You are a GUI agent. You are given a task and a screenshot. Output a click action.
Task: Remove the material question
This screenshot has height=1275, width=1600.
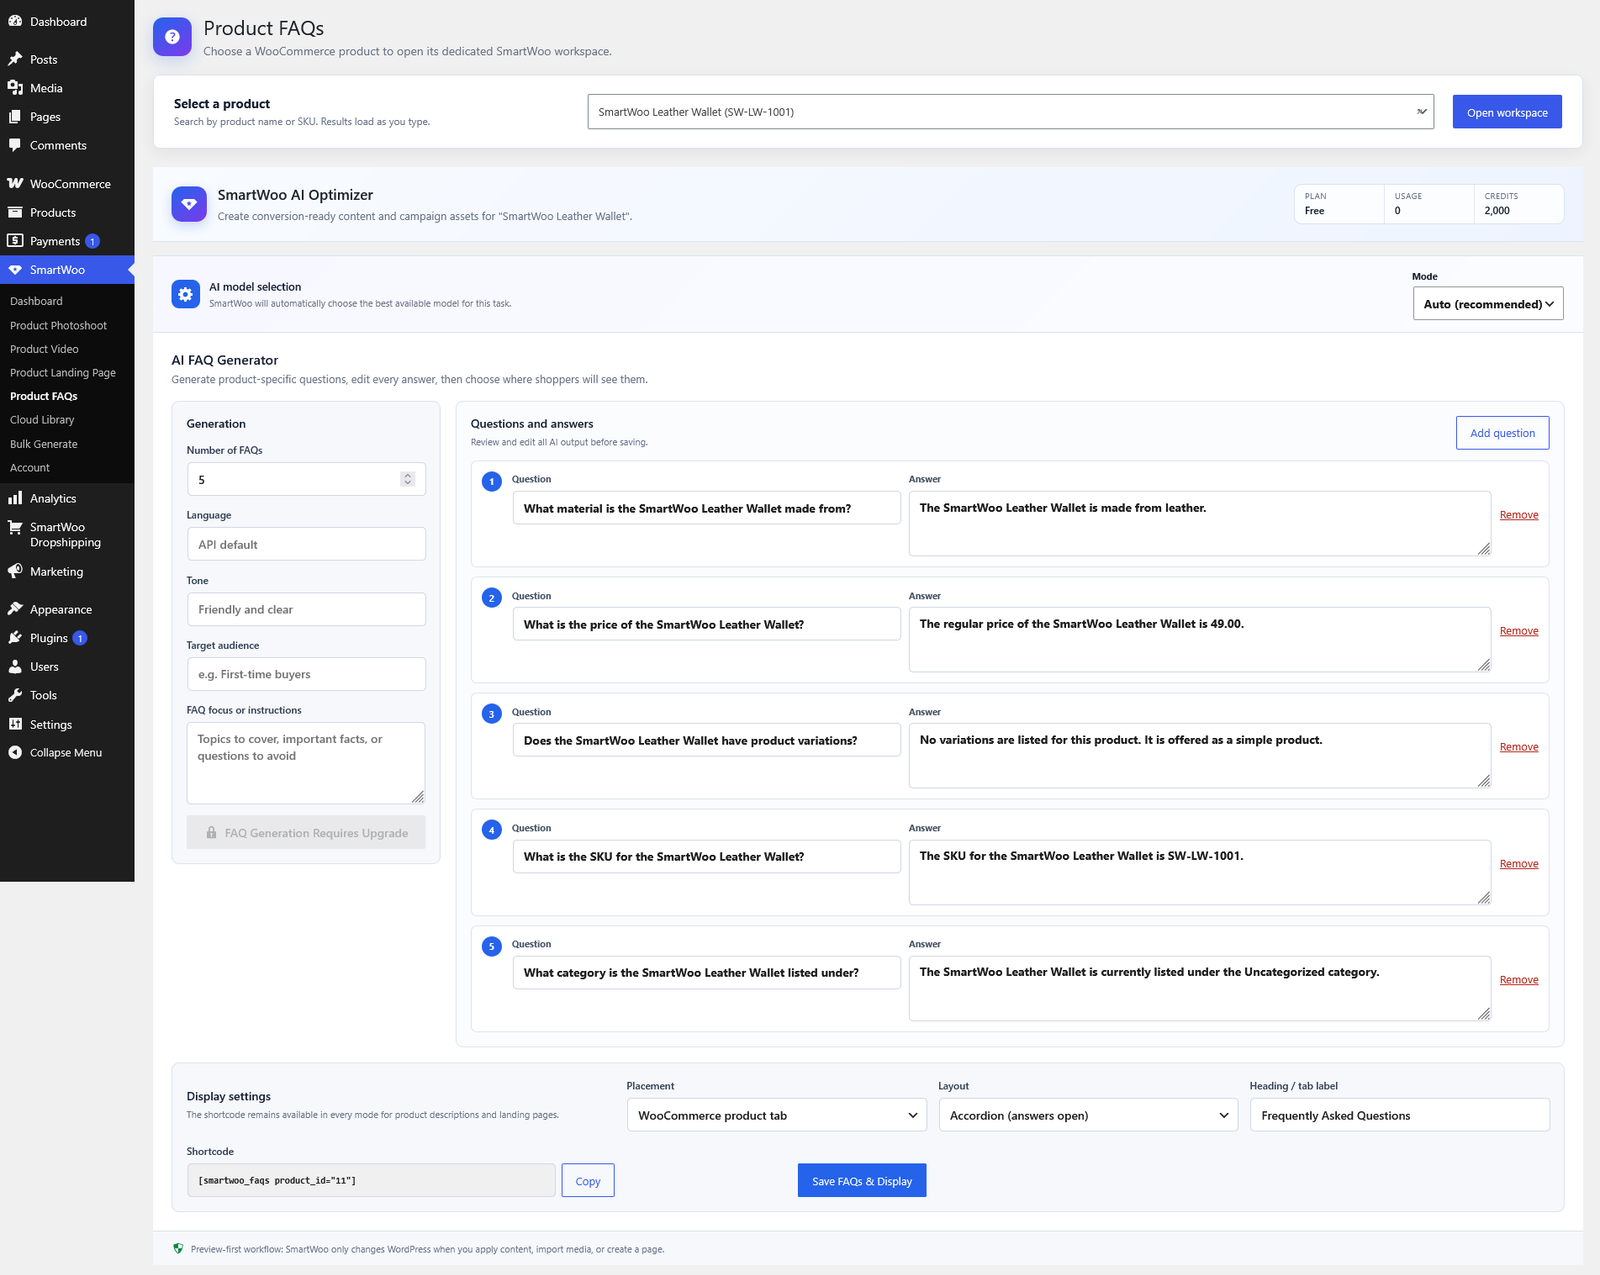click(1519, 515)
